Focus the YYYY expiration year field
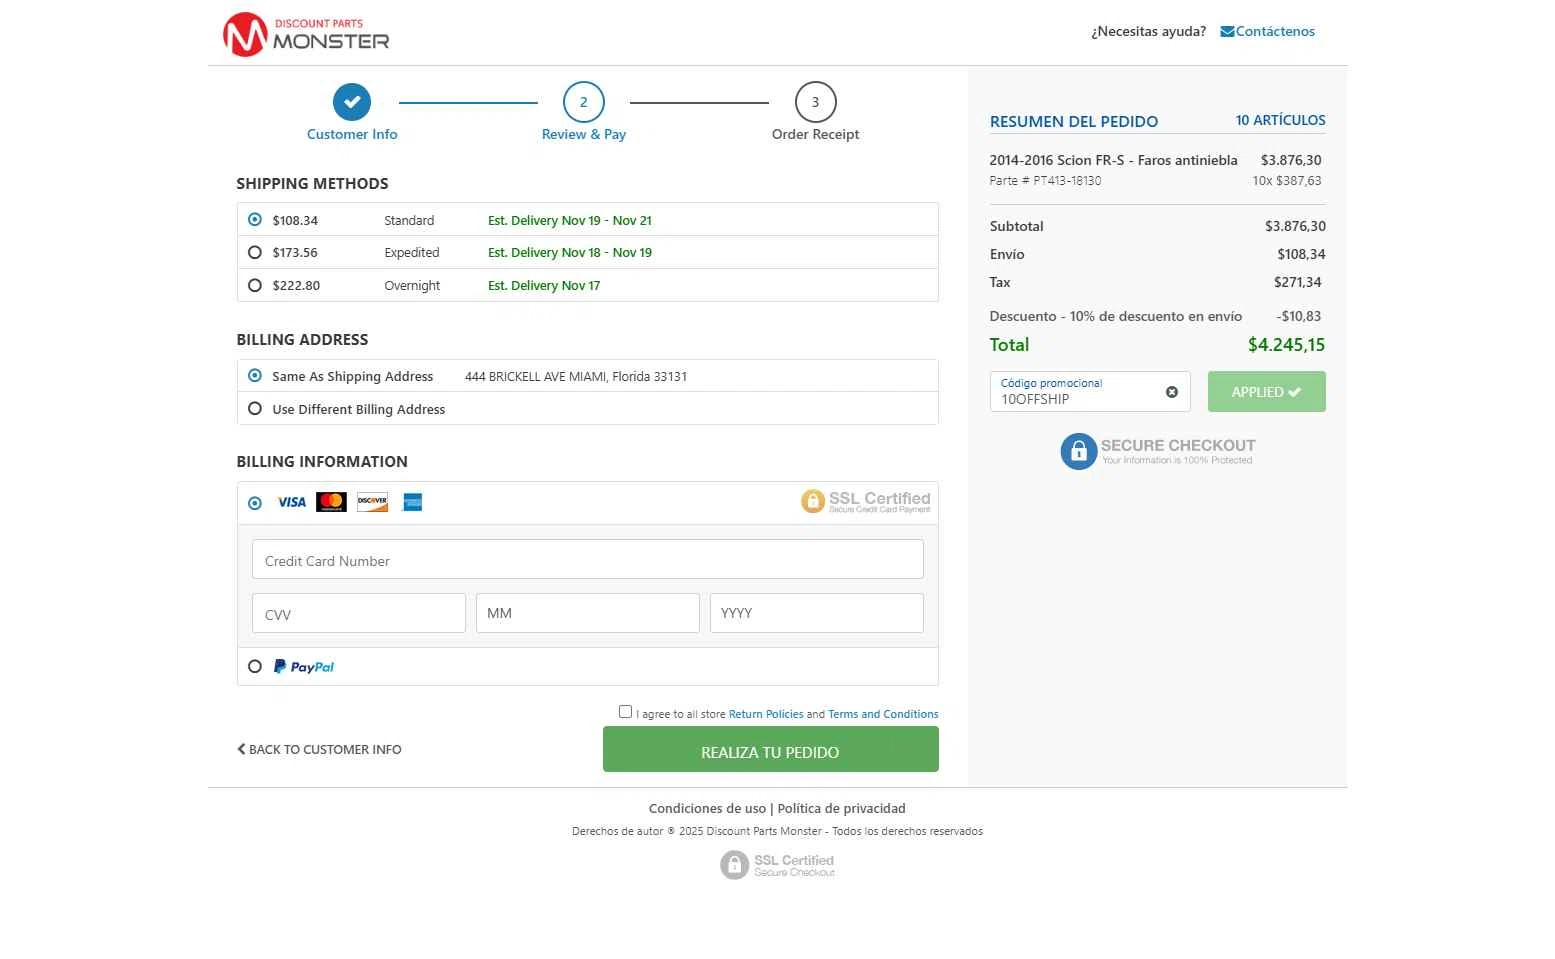Viewport: 1555px width, 959px height. [x=817, y=613]
